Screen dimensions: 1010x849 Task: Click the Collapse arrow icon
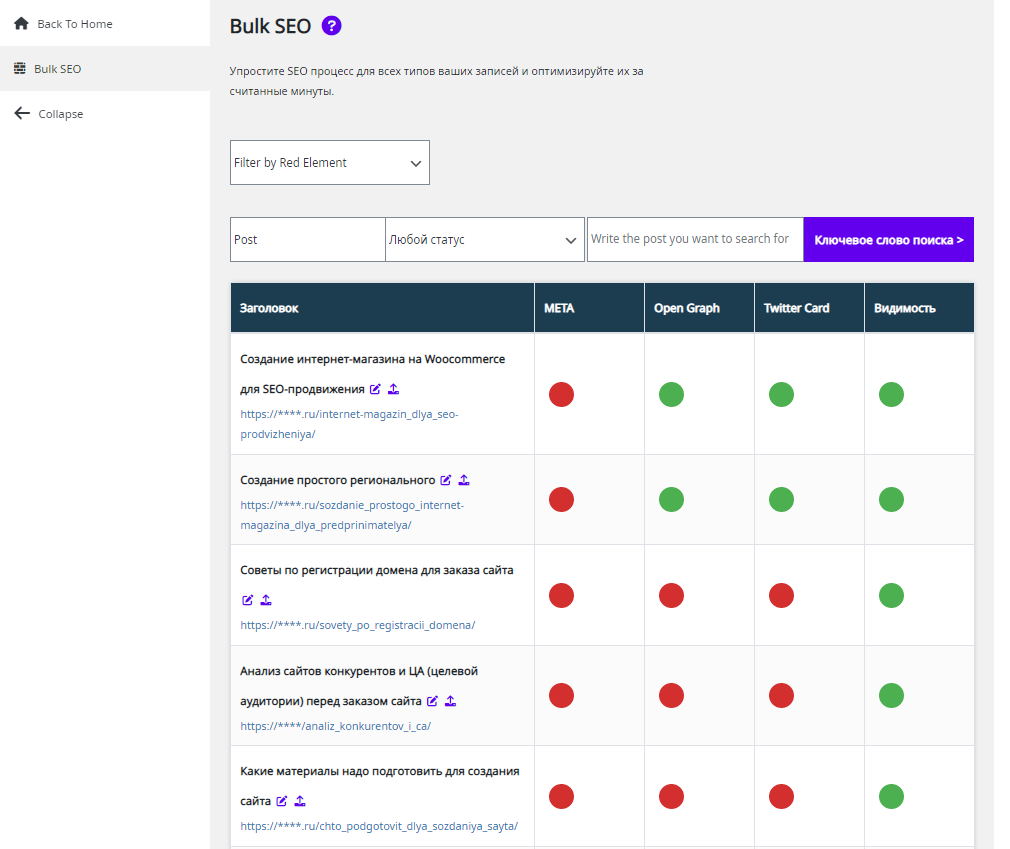pyautogui.click(x=22, y=113)
